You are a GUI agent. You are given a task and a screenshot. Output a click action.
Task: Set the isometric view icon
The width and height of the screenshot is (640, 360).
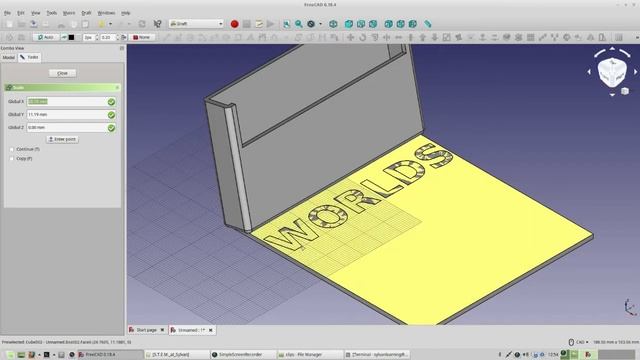333,24
